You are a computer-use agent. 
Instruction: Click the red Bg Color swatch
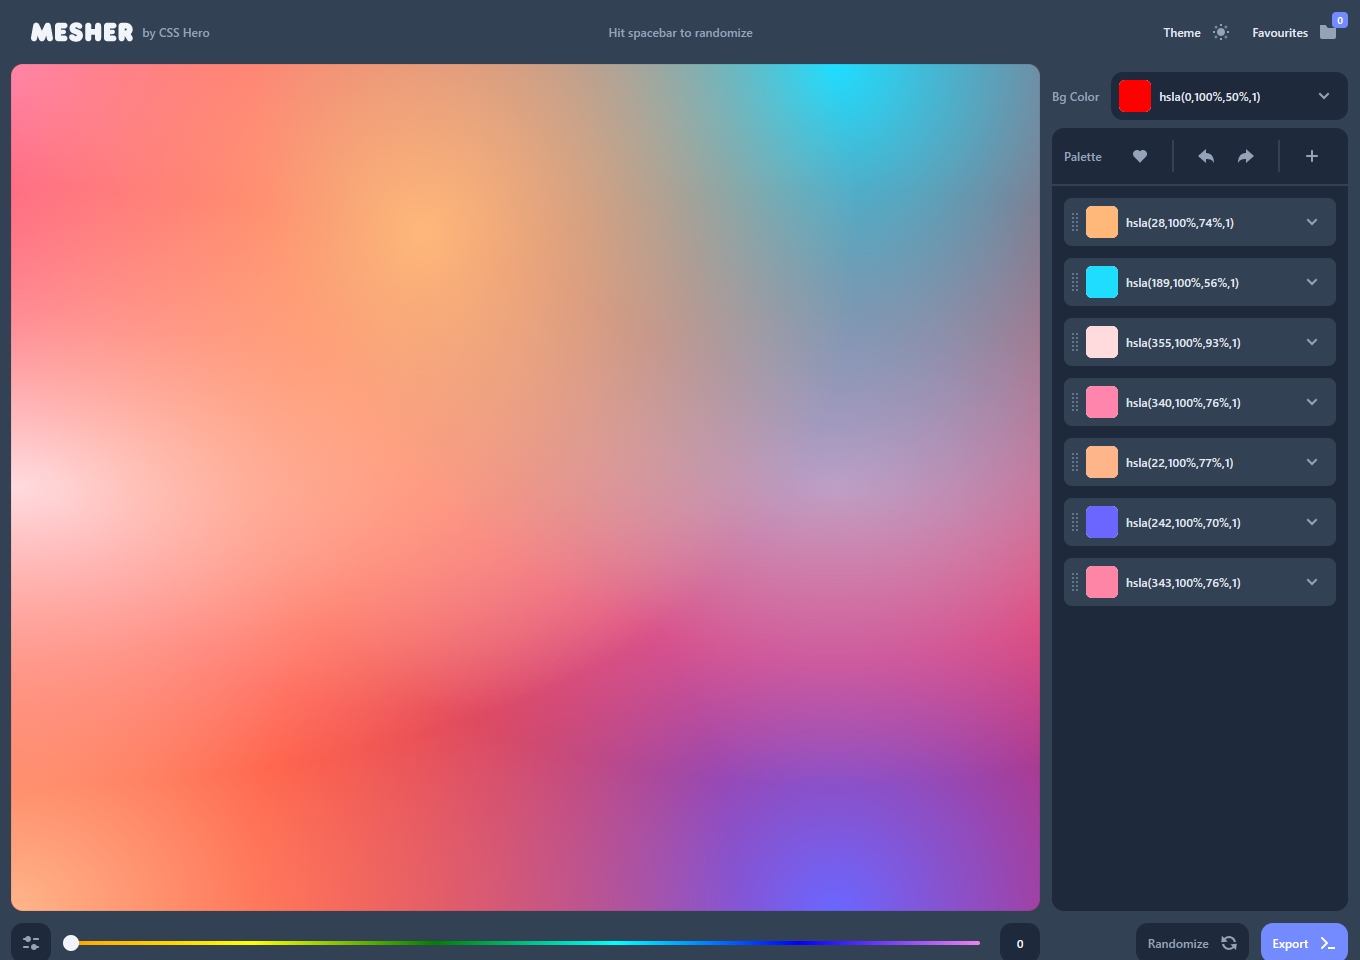1135,96
